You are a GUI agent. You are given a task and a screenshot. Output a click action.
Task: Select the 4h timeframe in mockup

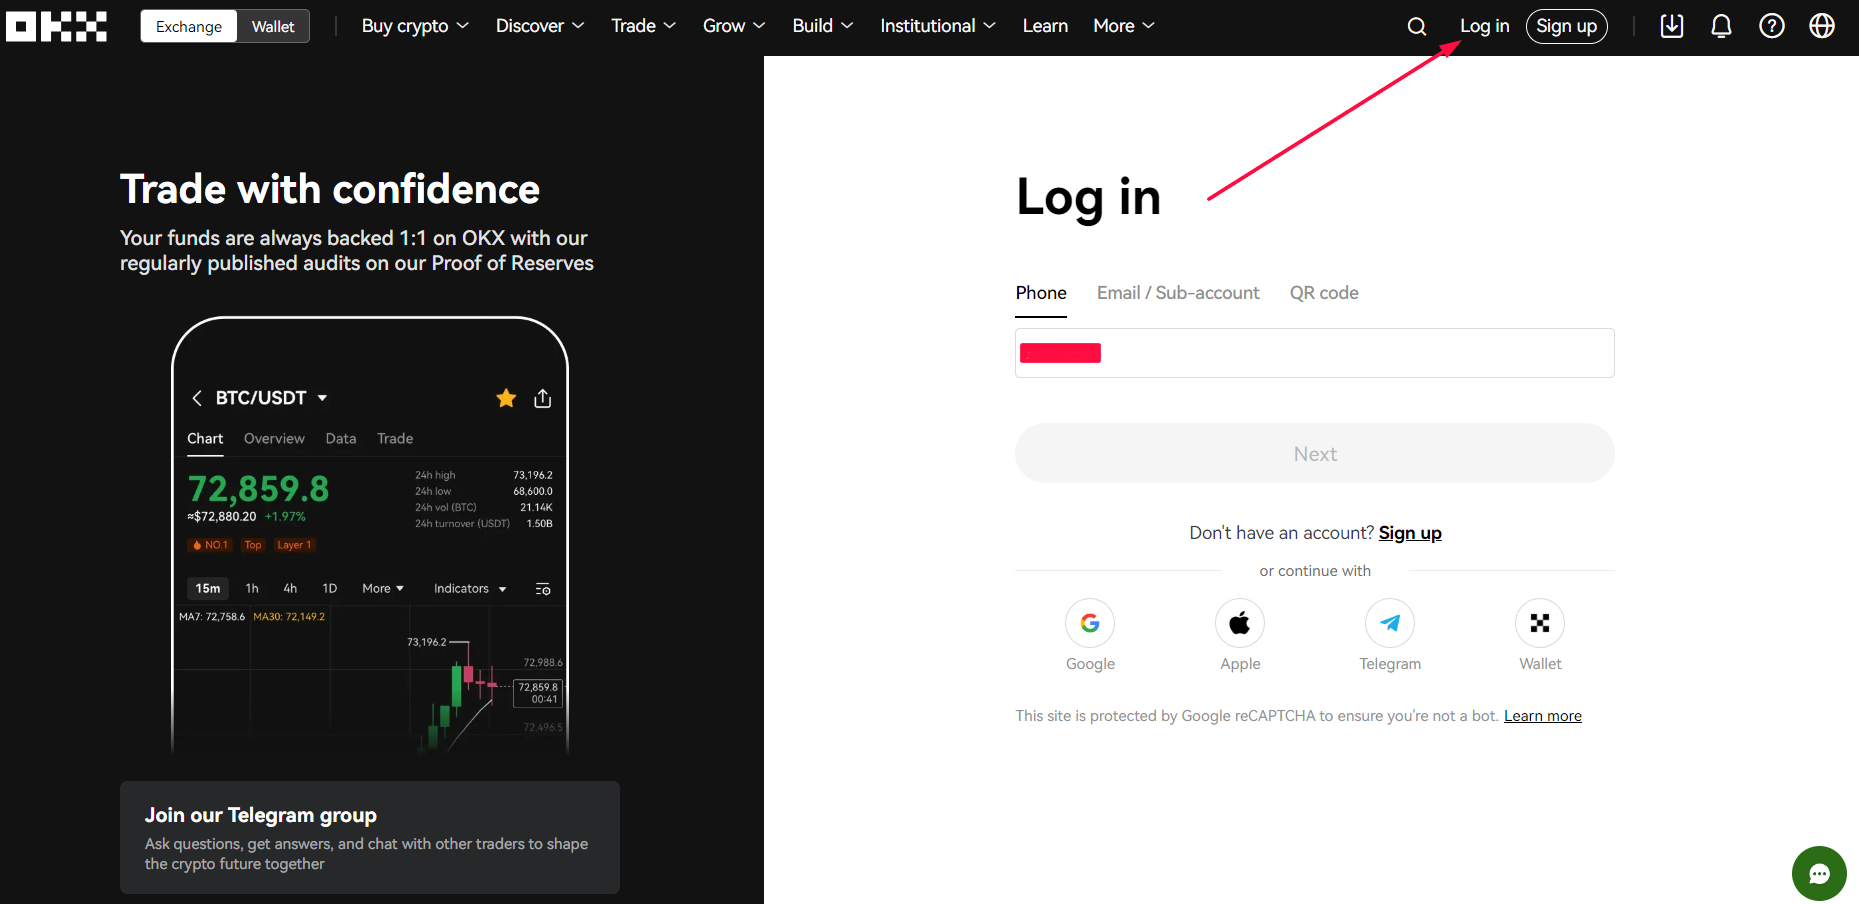(290, 589)
